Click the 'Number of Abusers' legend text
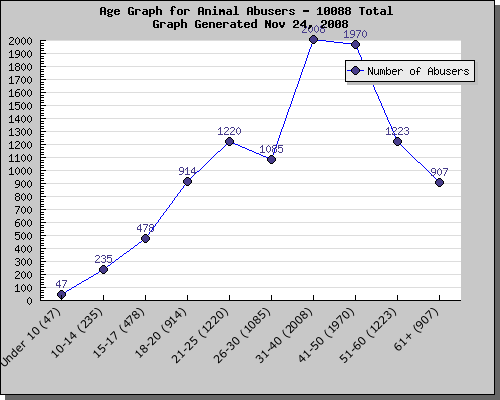 pos(418,71)
